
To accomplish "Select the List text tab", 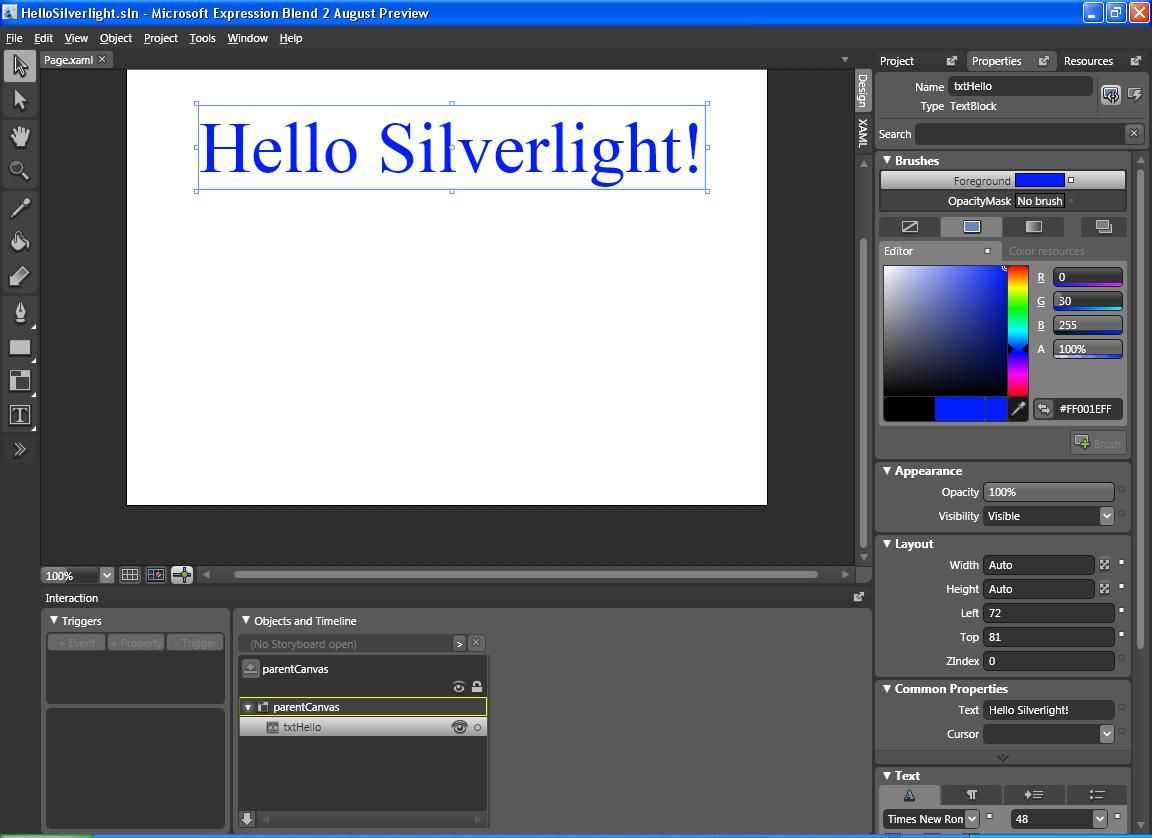I will point(1096,795).
